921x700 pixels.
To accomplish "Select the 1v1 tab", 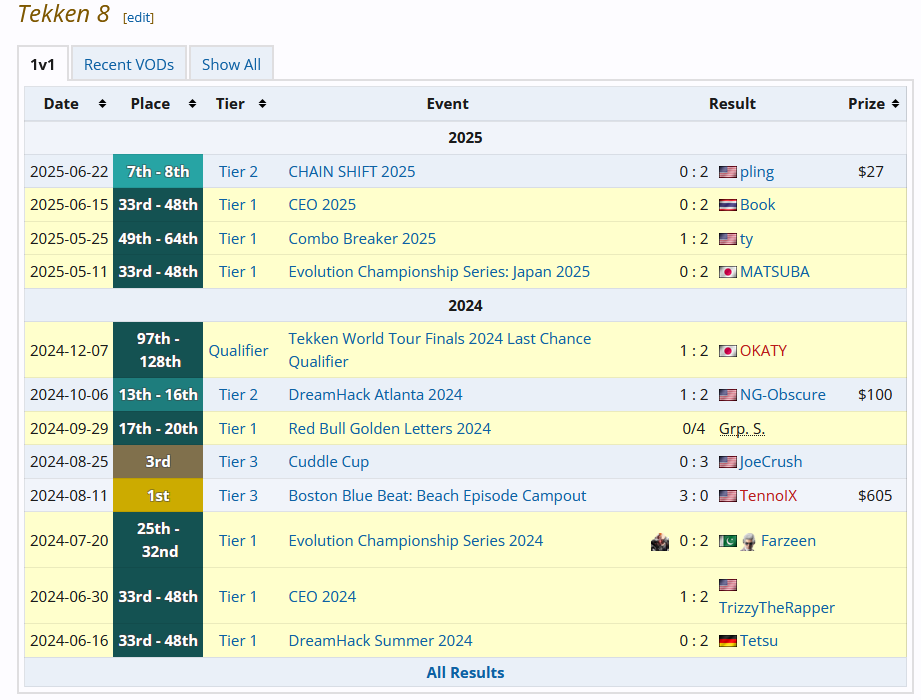I will pyautogui.click(x=43, y=64).
